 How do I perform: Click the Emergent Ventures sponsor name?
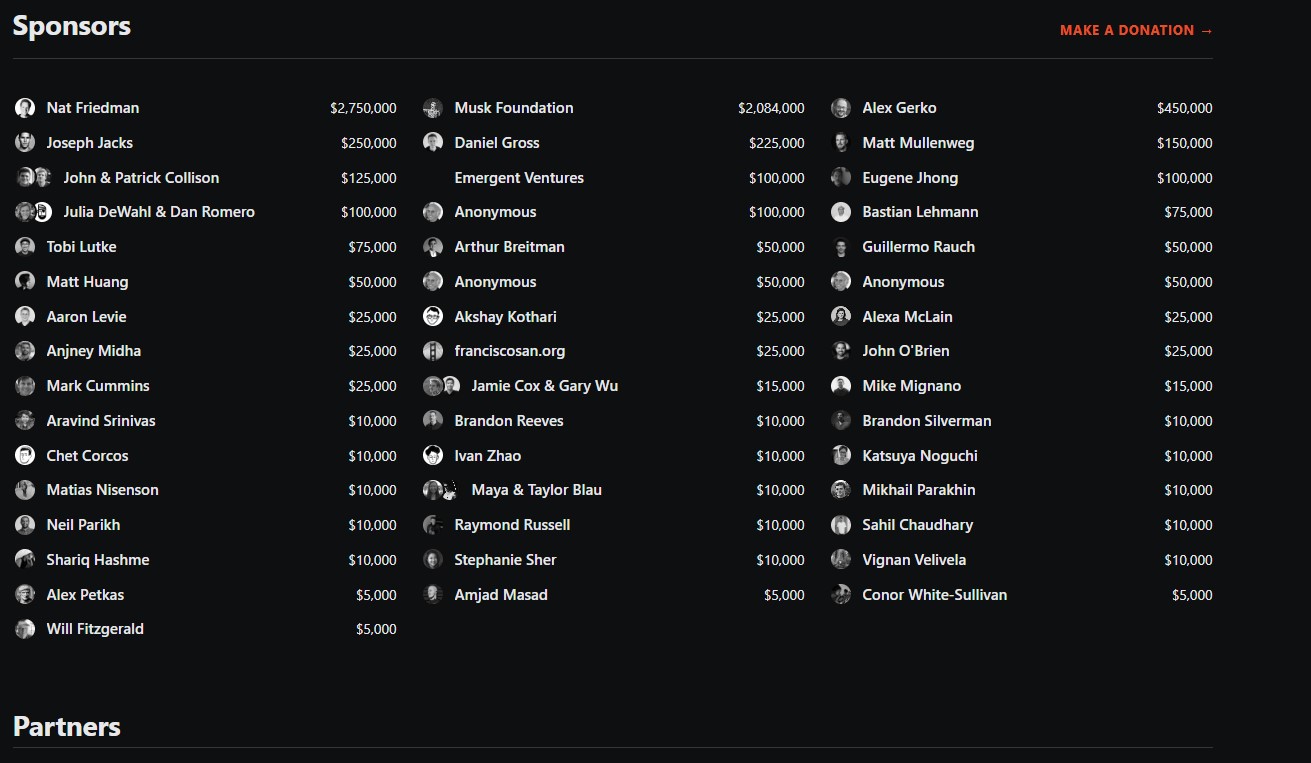pos(519,178)
